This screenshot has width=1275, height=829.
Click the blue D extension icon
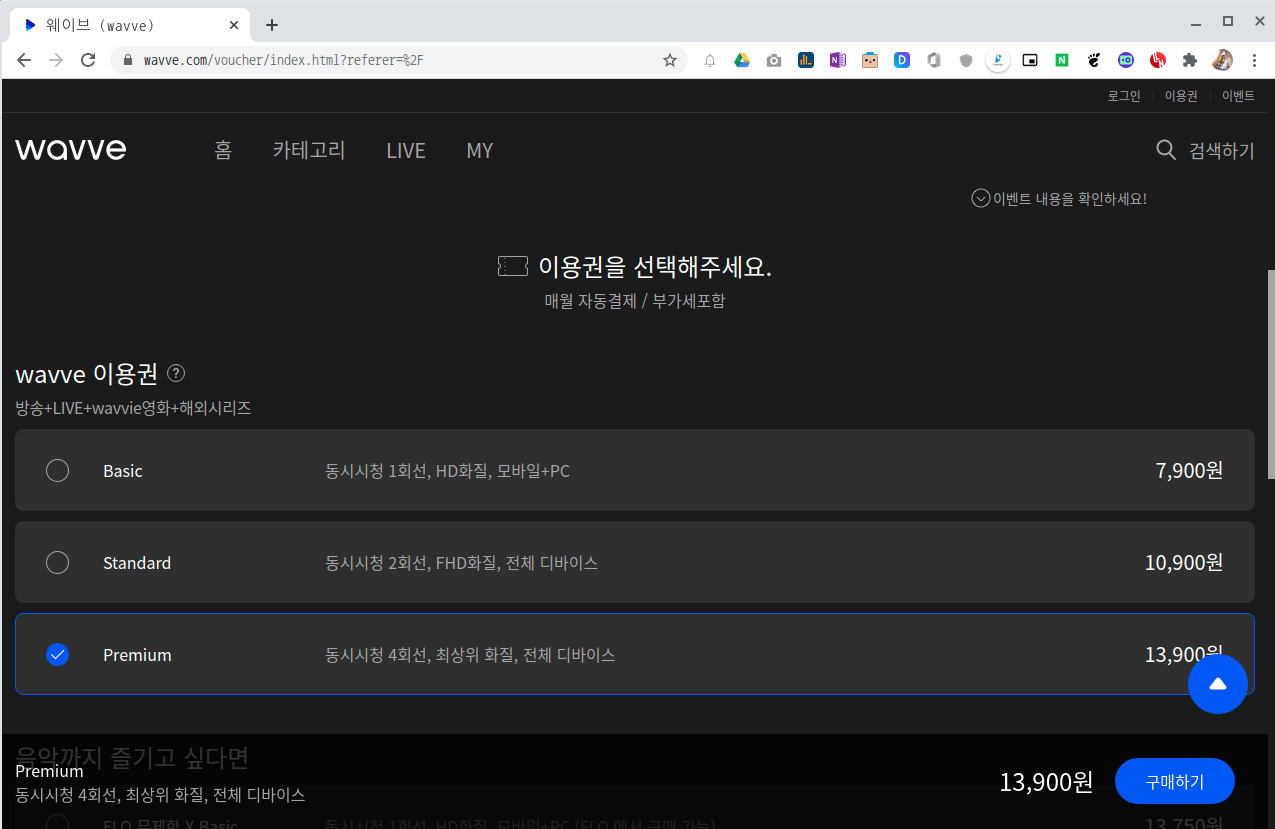[x=902, y=60]
